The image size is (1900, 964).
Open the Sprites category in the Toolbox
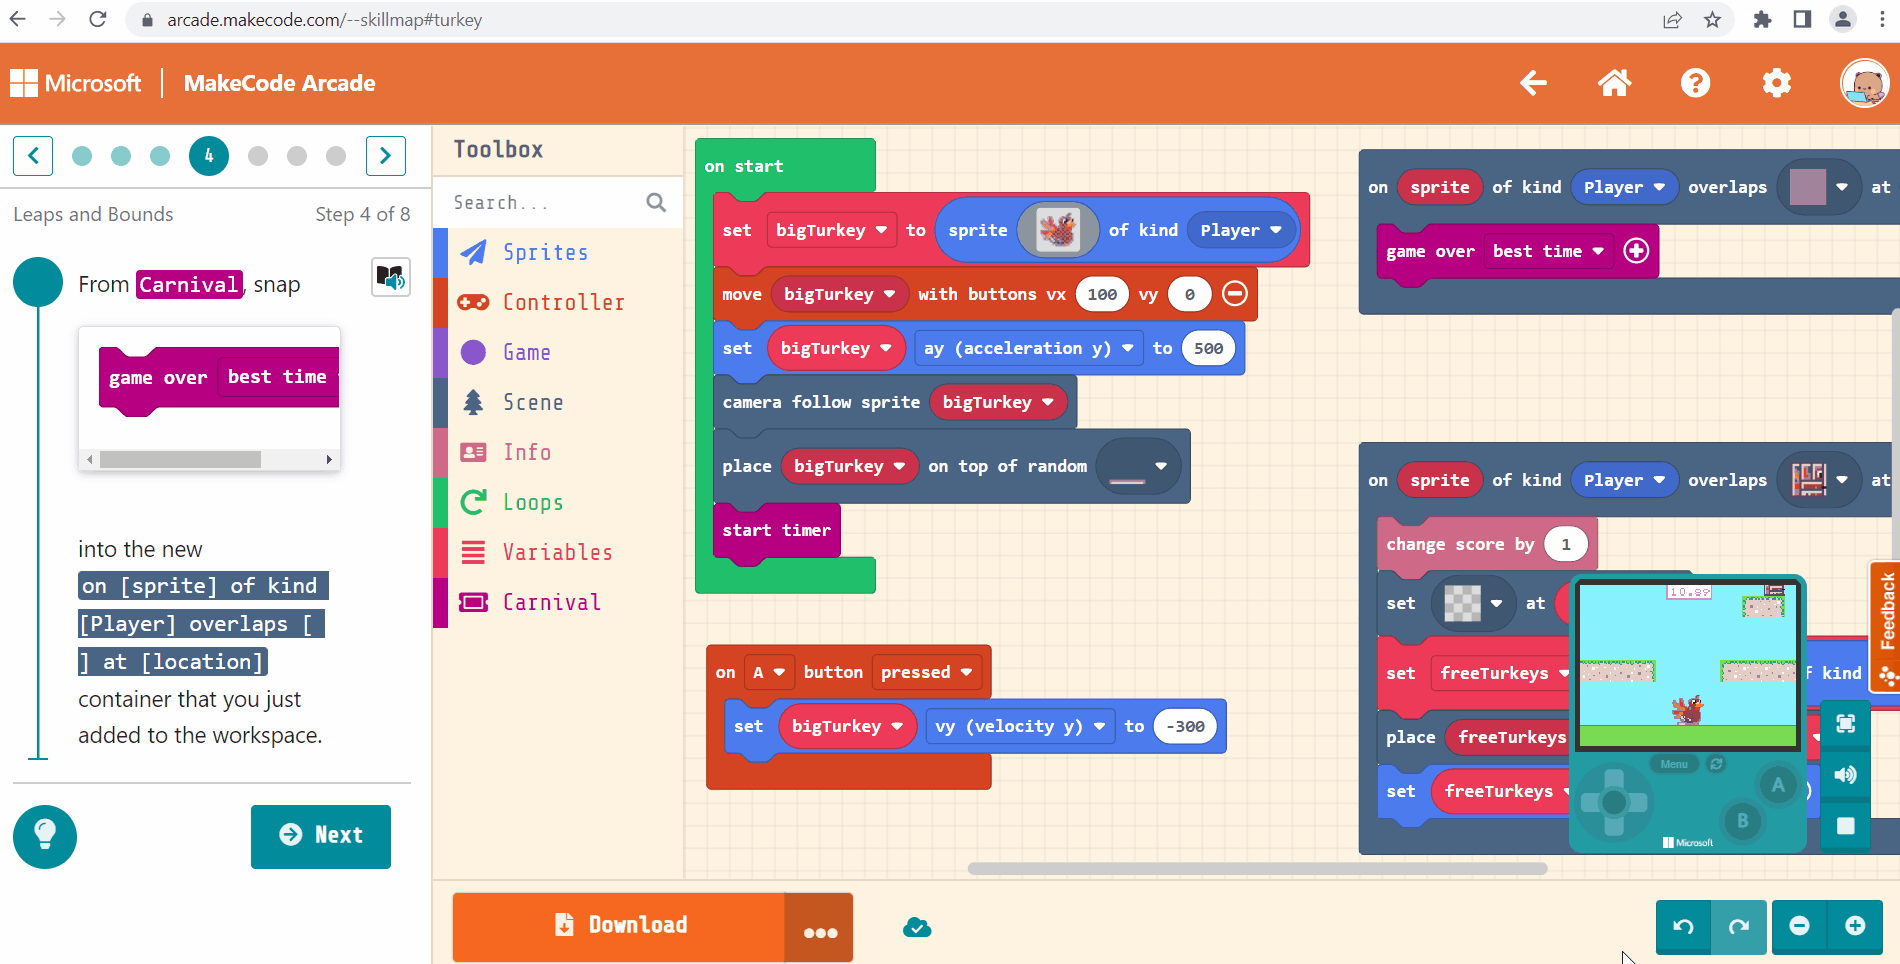click(545, 252)
